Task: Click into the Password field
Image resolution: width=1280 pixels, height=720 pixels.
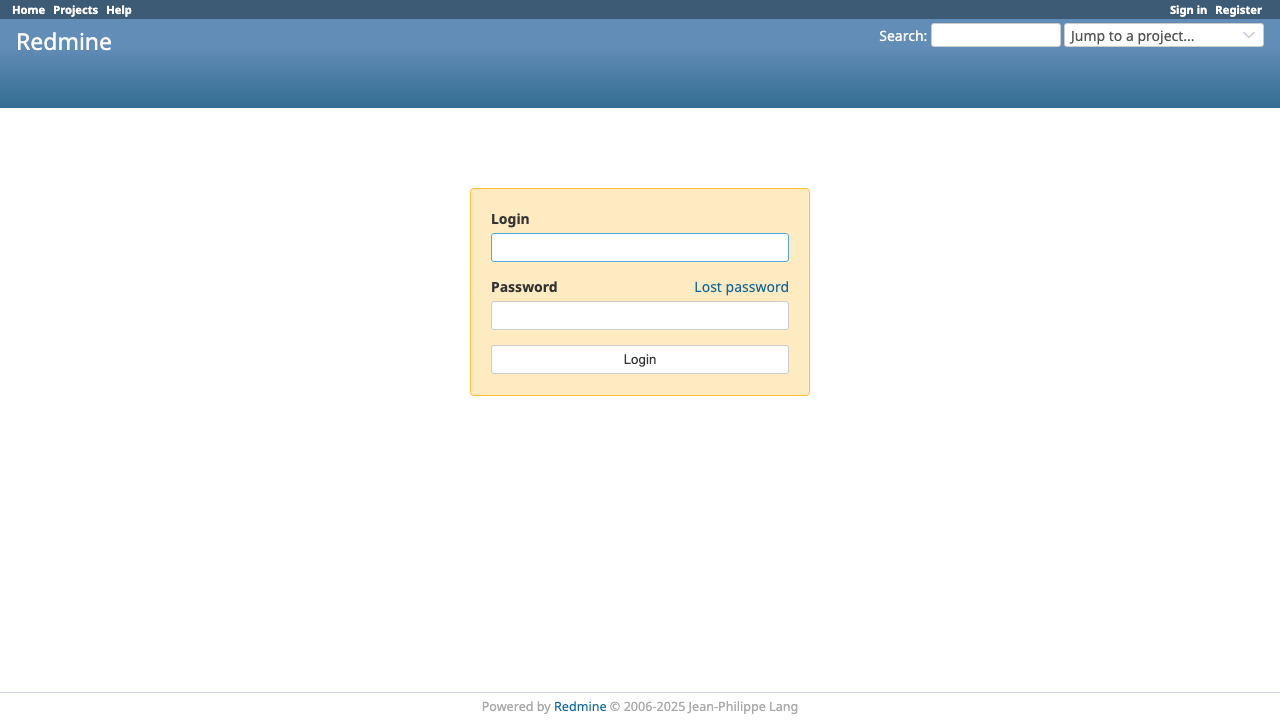Action: pos(640,315)
